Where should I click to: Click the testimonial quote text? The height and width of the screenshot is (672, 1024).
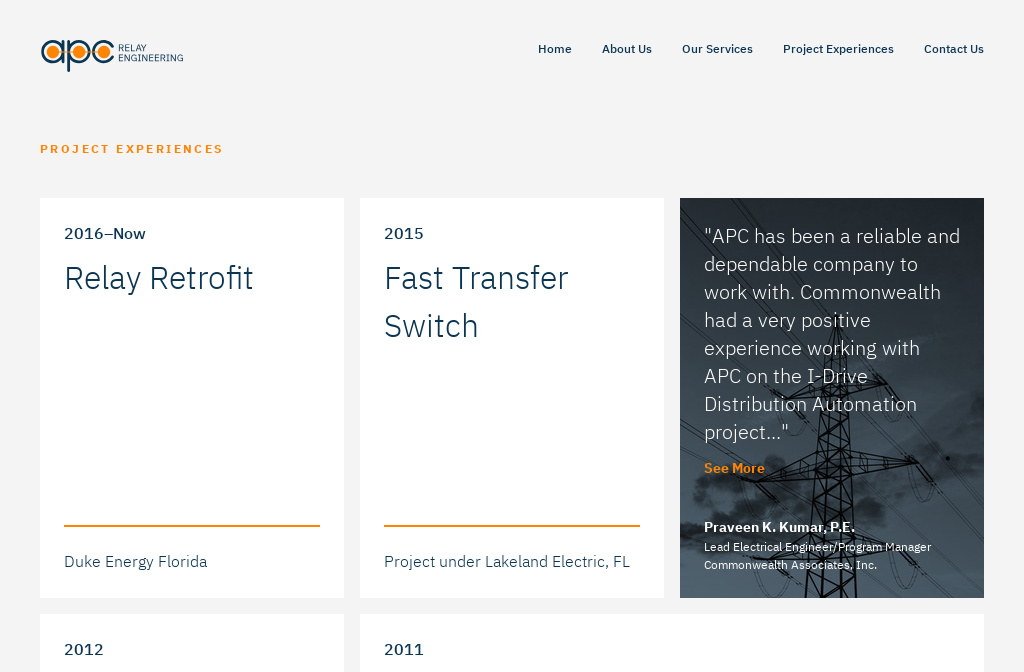tap(832, 334)
